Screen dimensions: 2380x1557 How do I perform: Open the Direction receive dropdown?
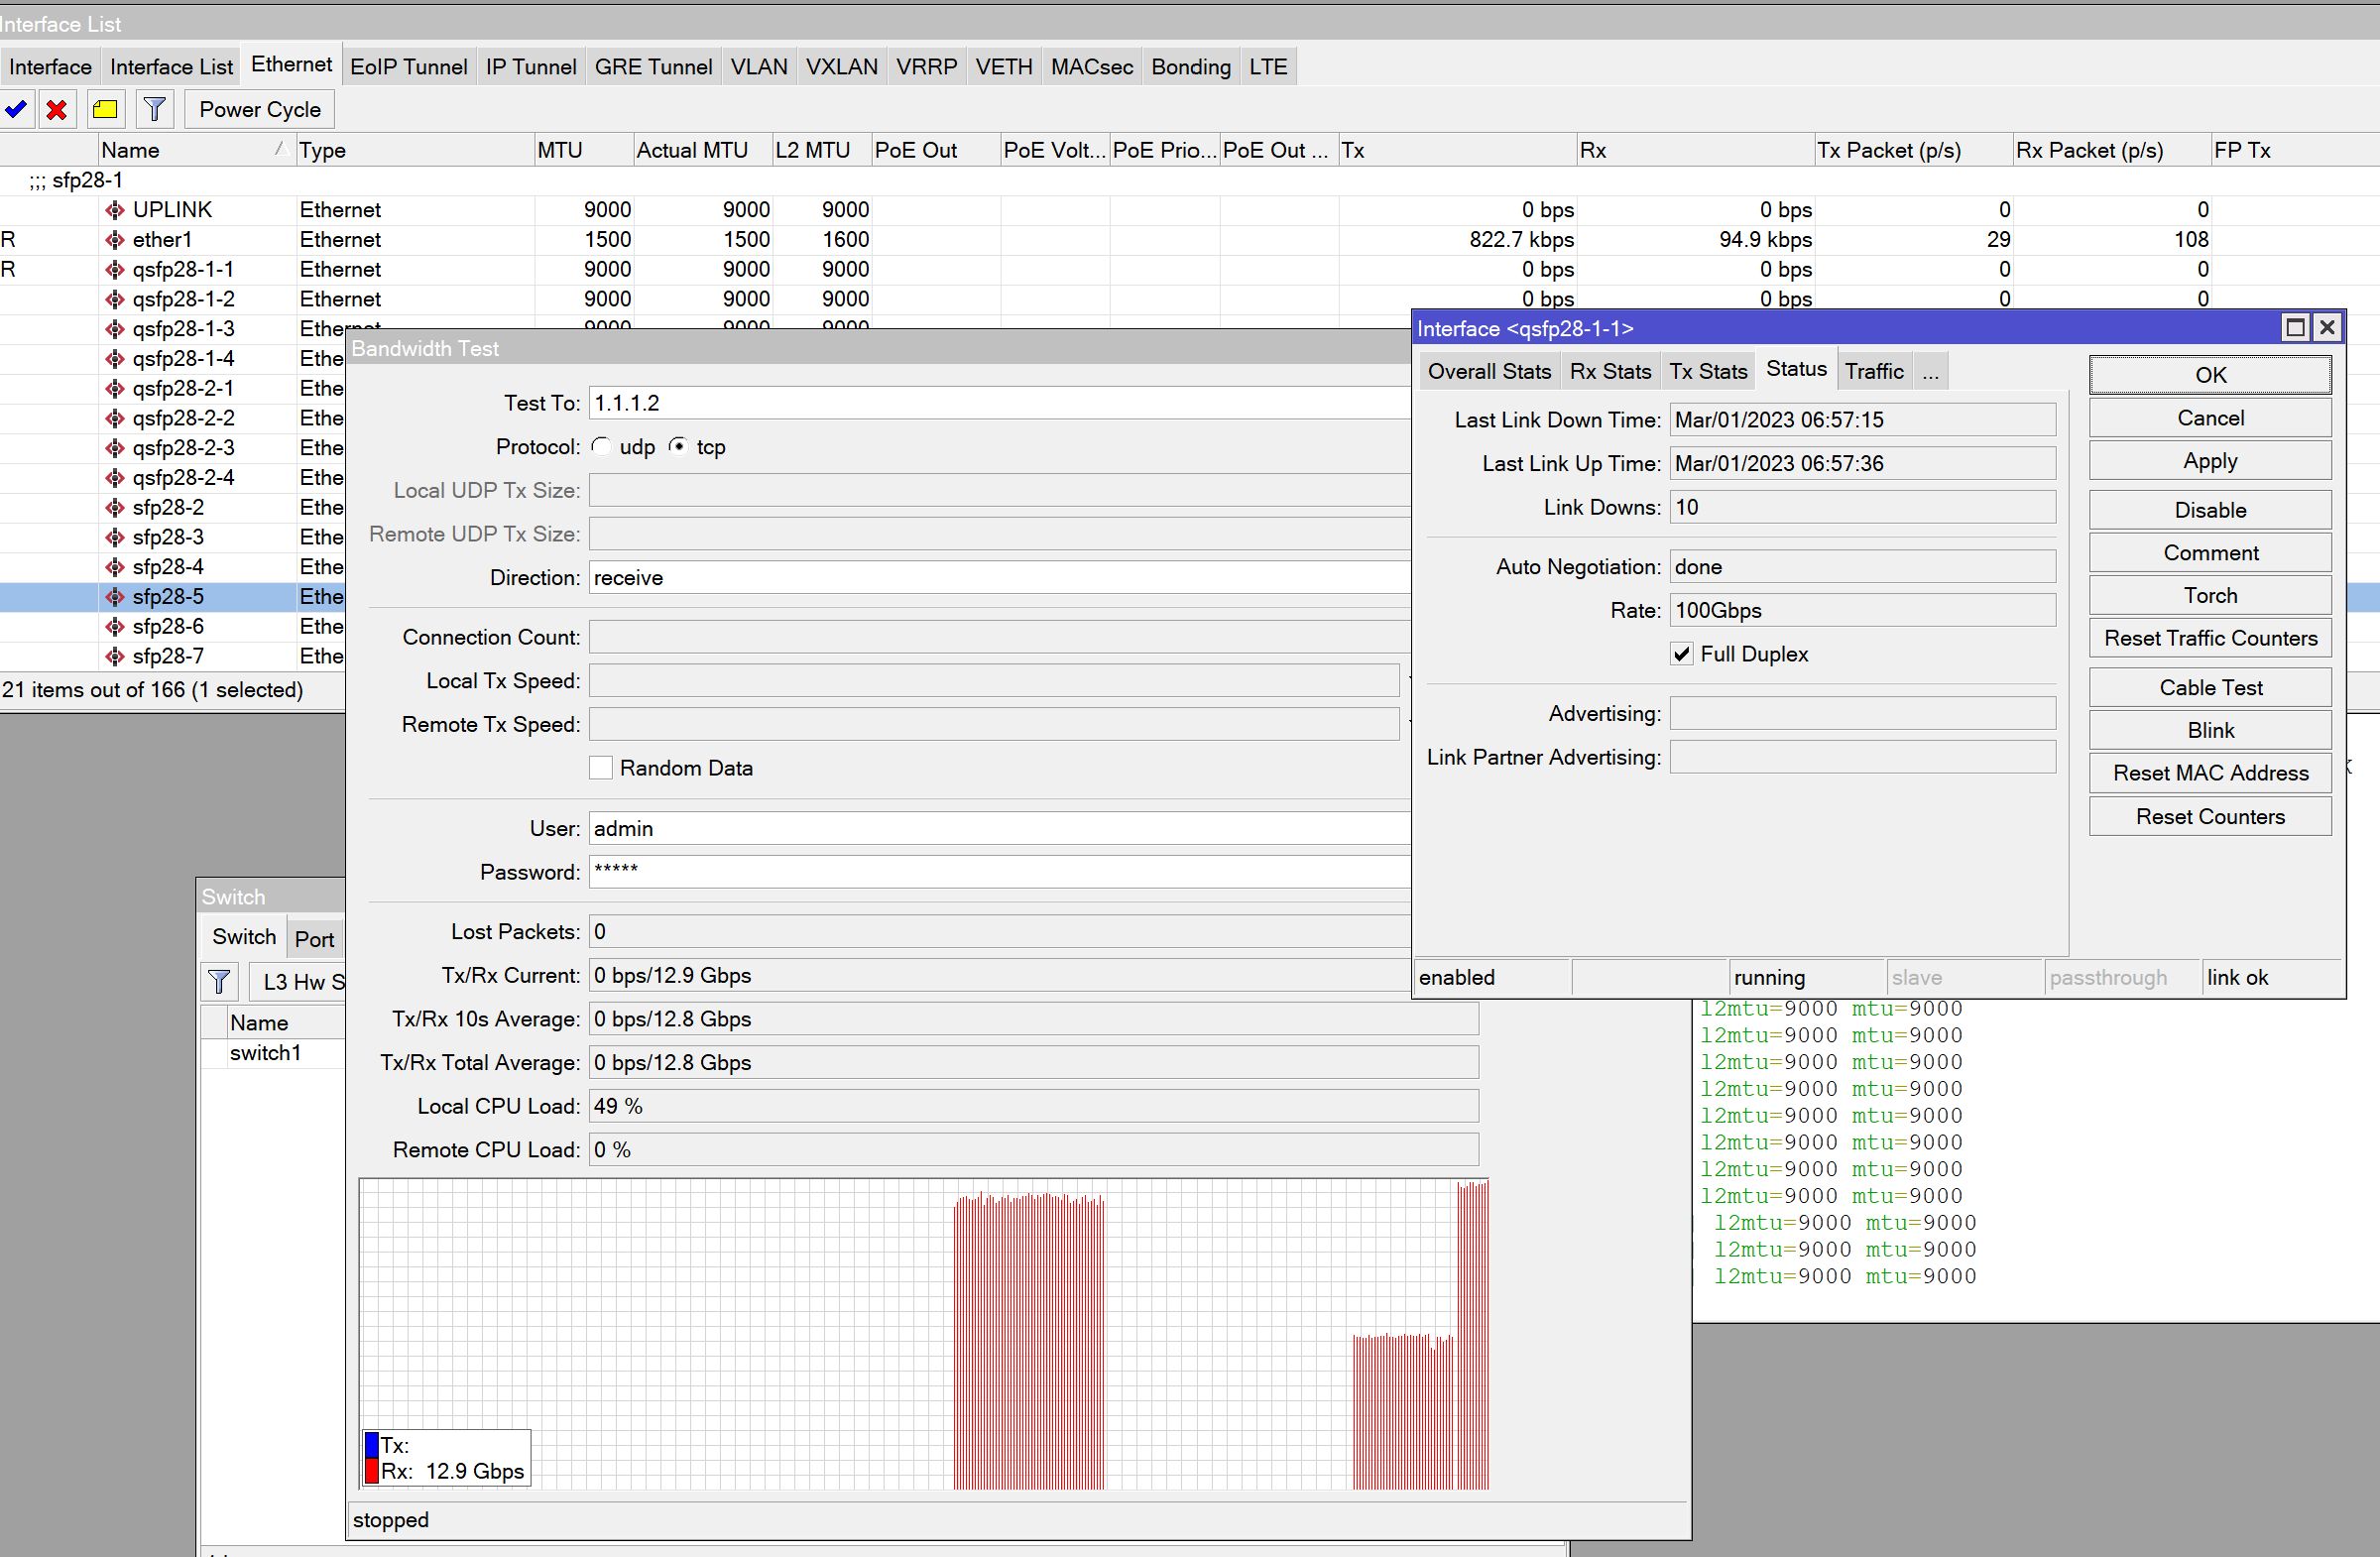pyautogui.click(x=999, y=578)
